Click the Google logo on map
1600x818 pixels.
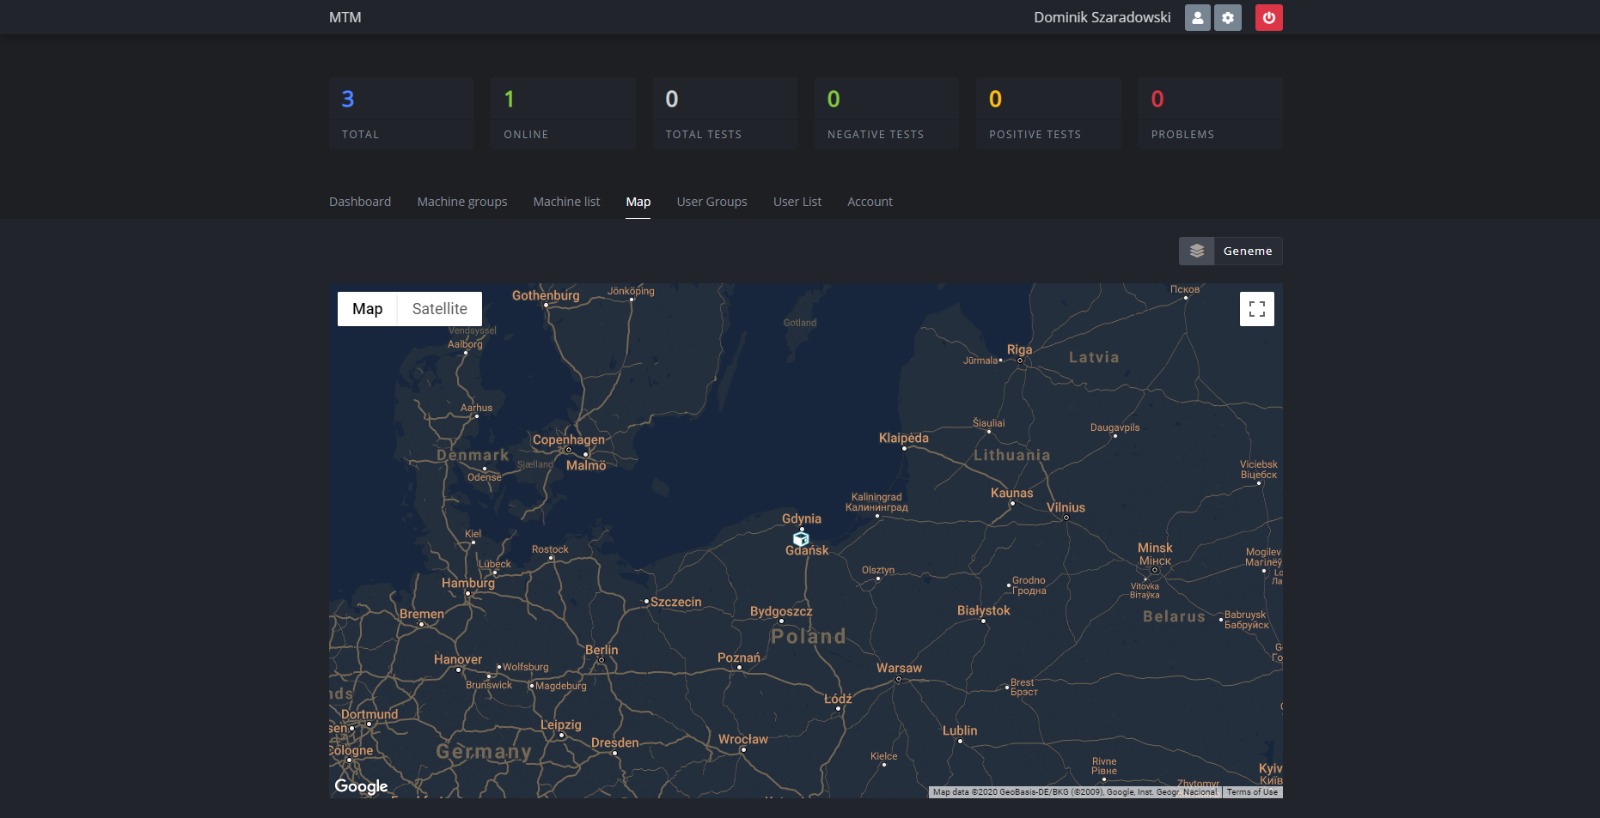[361, 786]
